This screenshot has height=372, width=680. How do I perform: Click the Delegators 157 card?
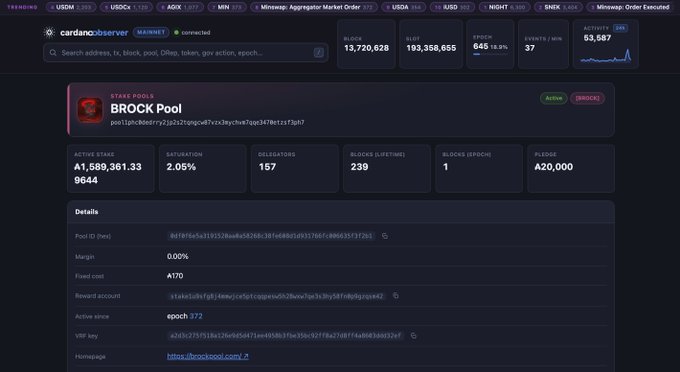pos(295,169)
